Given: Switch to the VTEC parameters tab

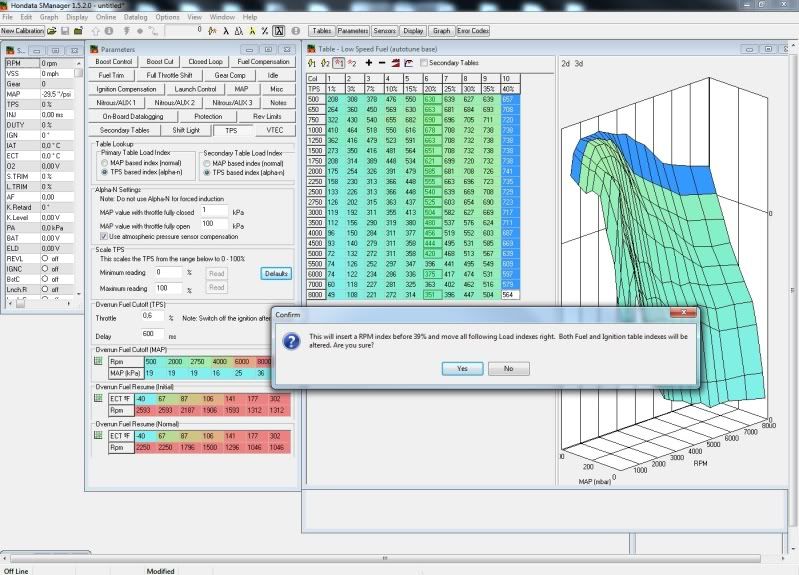Looking at the screenshot, I should pos(275,130).
